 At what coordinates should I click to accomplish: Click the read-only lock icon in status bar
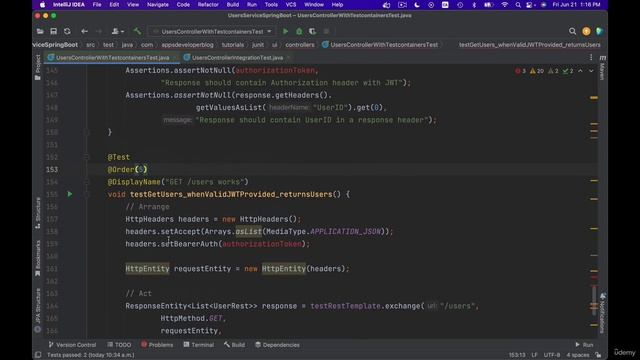[x=598, y=355]
